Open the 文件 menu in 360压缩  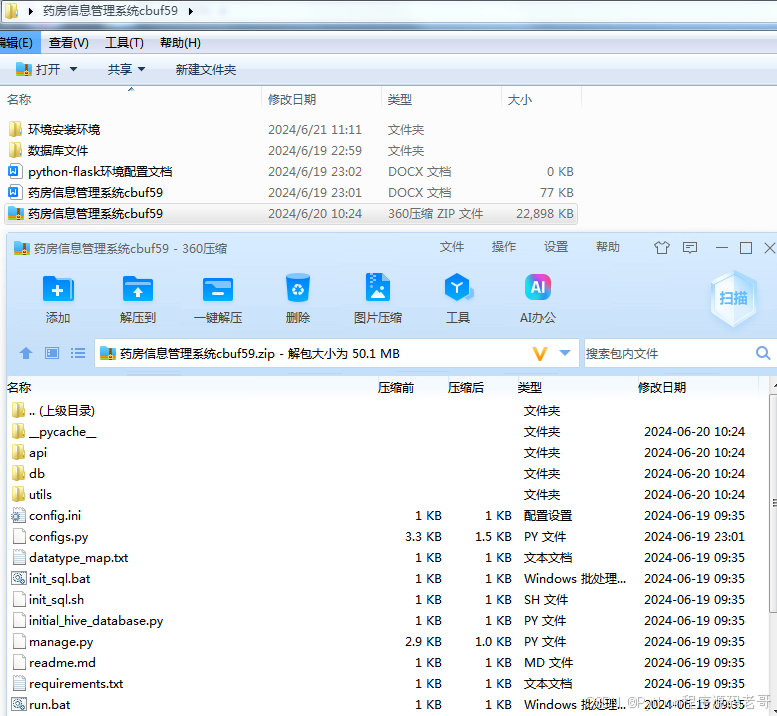tap(451, 247)
